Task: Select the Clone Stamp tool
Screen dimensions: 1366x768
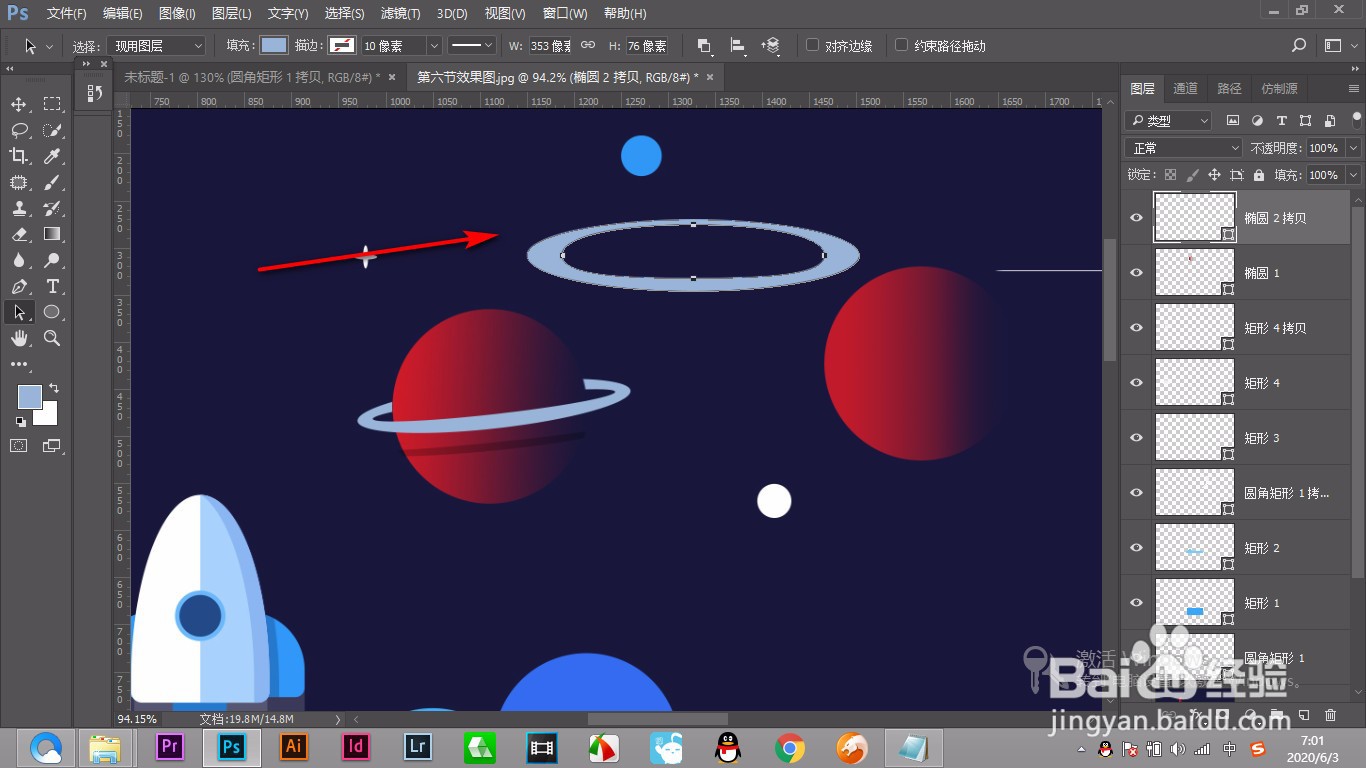Action: 19,208
